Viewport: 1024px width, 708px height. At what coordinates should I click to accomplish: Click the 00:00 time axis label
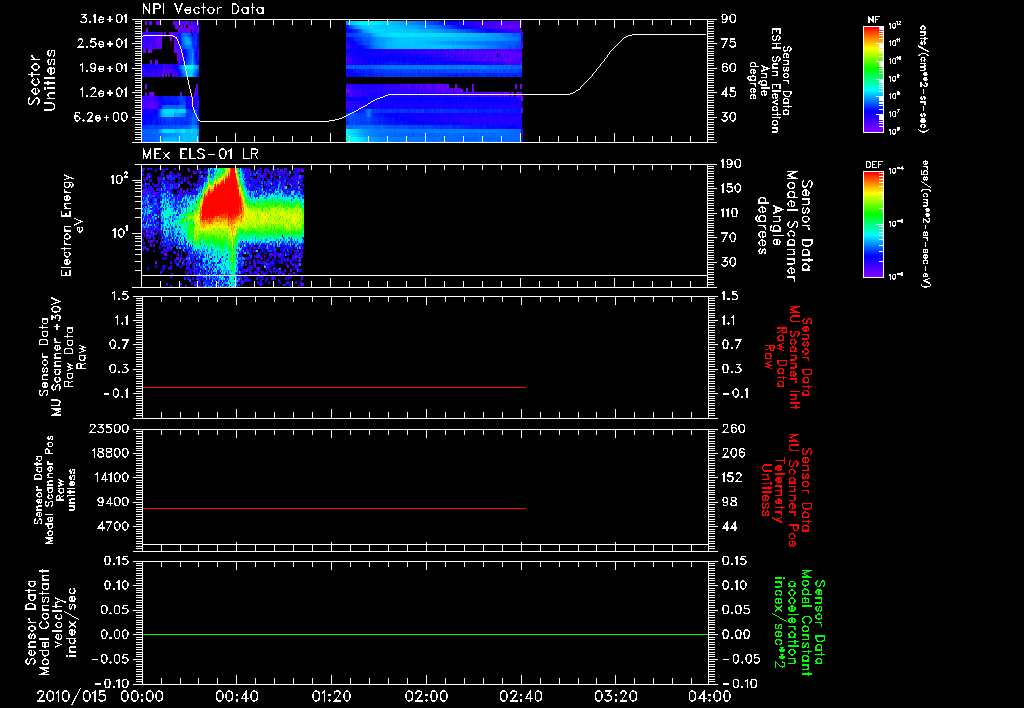coord(142,696)
